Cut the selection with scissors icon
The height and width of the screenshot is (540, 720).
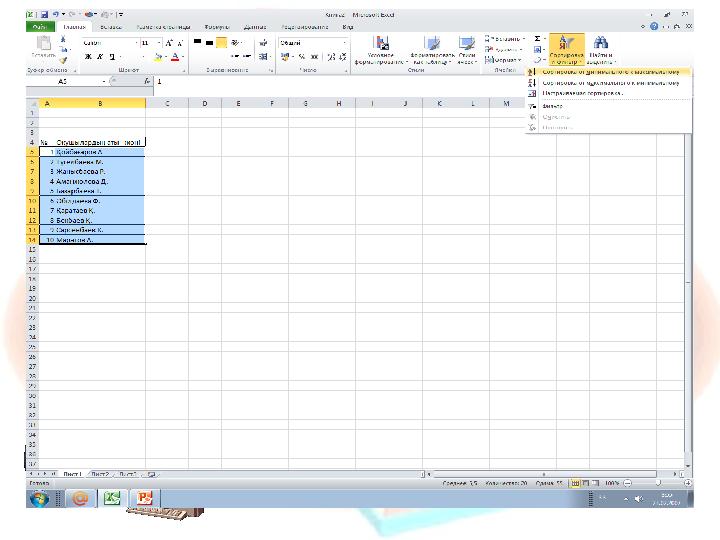pyautogui.click(x=63, y=39)
